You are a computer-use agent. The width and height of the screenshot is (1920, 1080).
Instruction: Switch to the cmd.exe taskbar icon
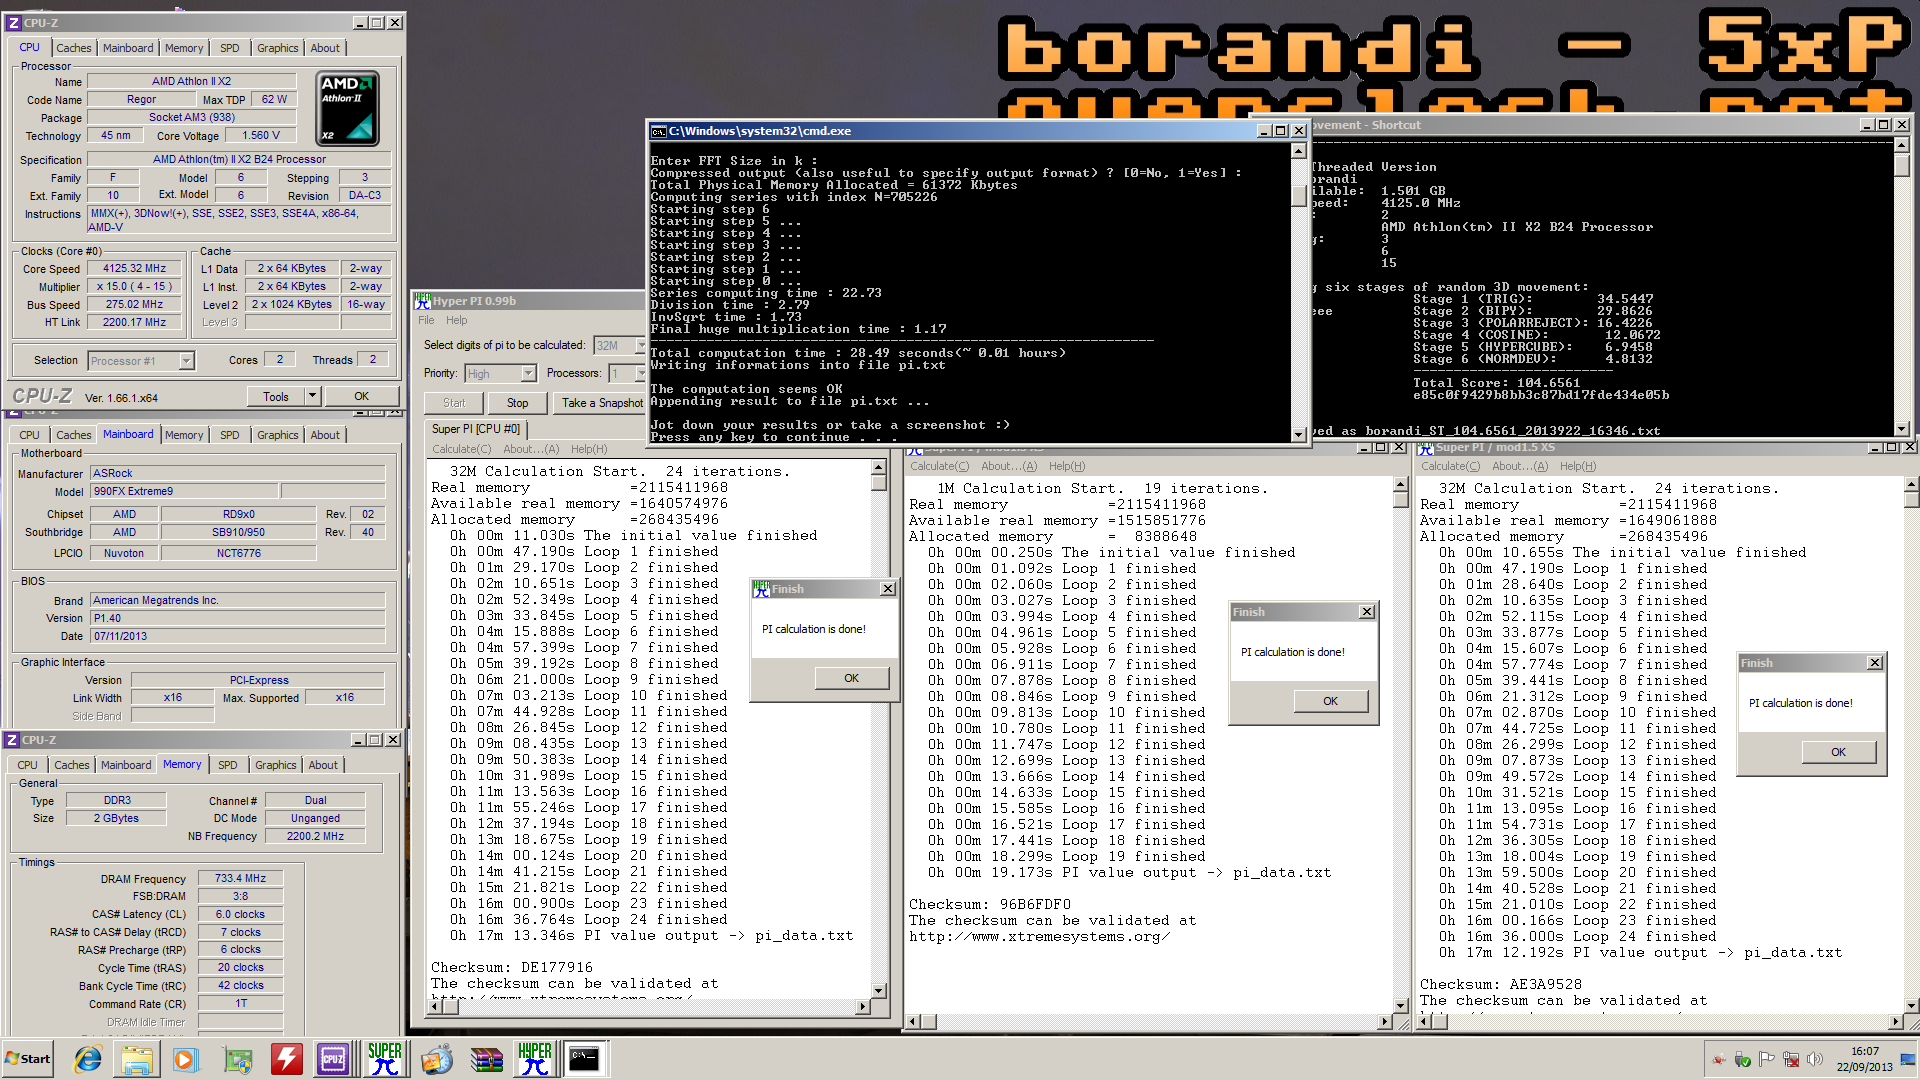pos(584,1058)
